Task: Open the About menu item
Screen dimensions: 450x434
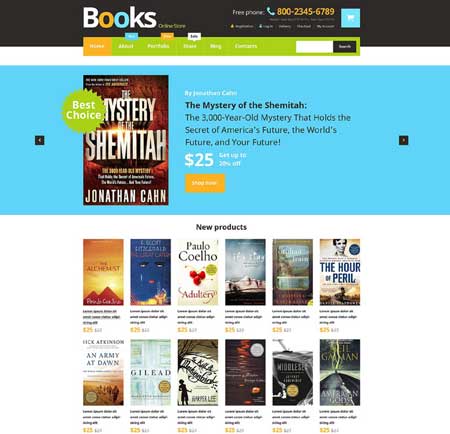Action: click(x=126, y=46)
